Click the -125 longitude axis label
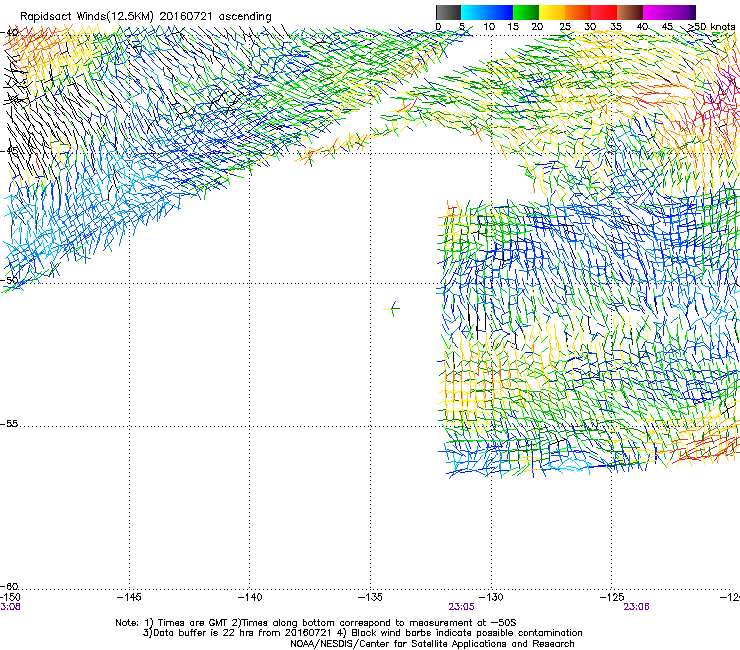 point(612,598)
